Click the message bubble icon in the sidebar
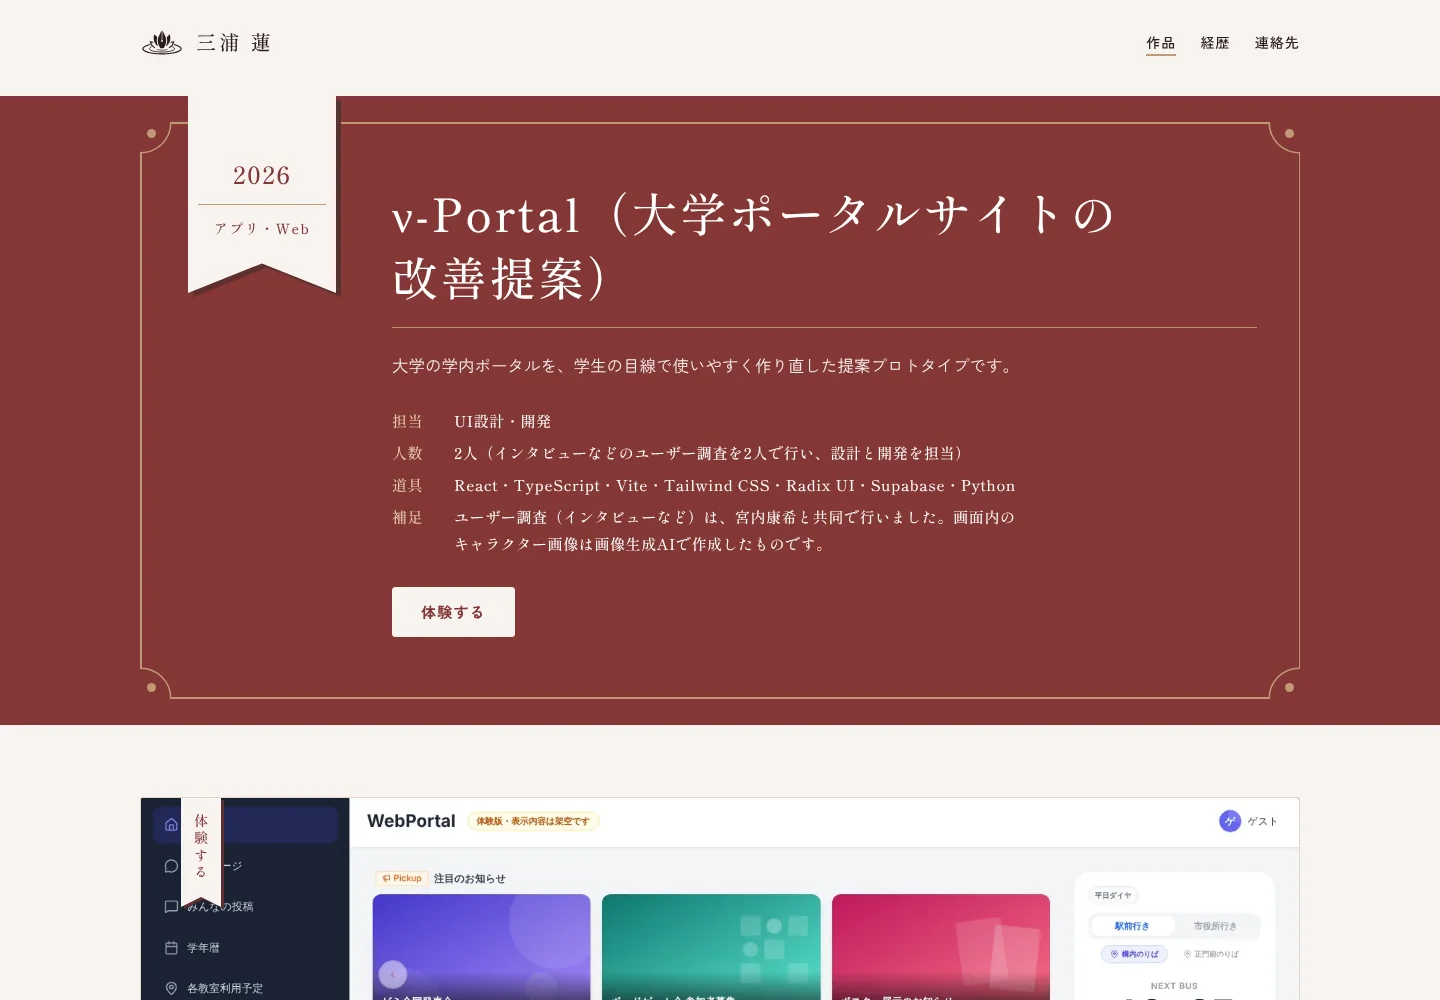The height and width of the screenshot is (1000, 1440). point(171,866)
